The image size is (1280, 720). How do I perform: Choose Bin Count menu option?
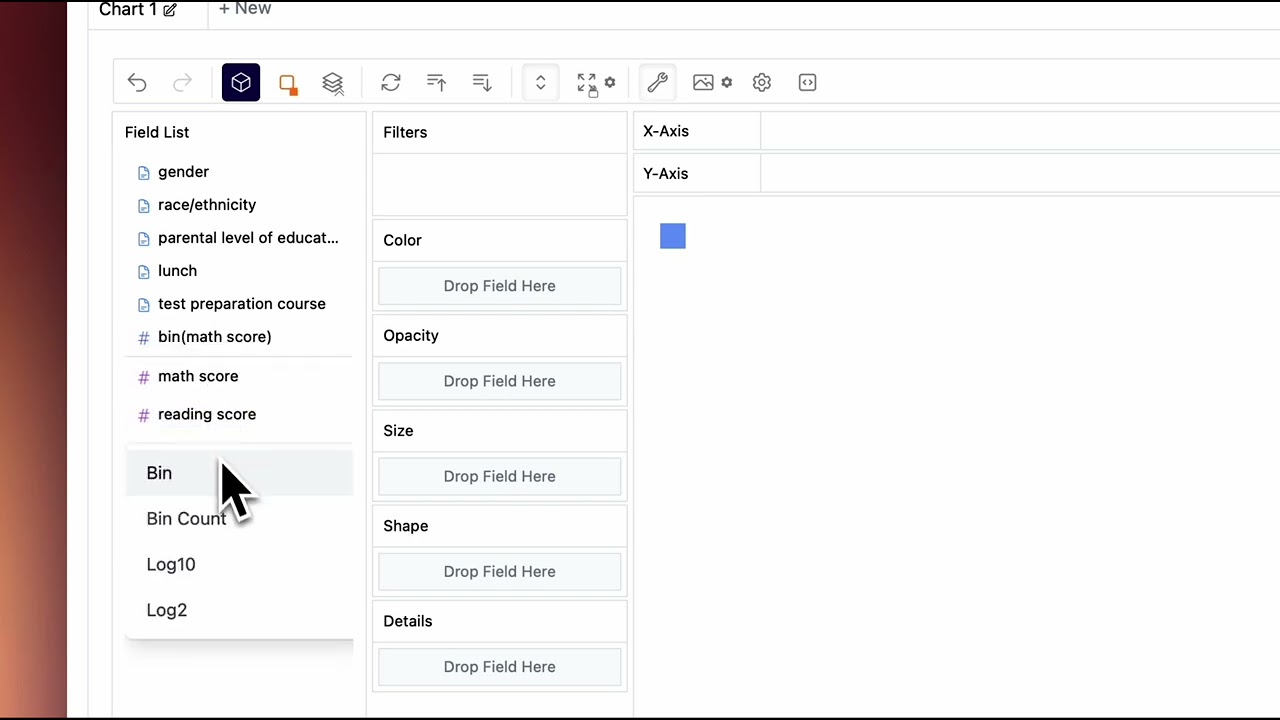click(186, 519)
